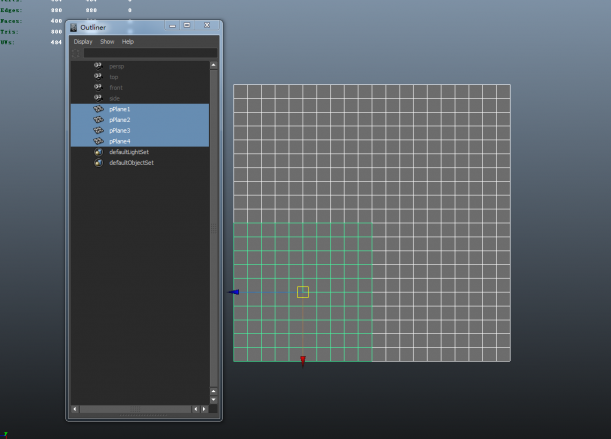Click the horizontal scroll left arrow at far left
611x439 pixels.
pos(75,409)
